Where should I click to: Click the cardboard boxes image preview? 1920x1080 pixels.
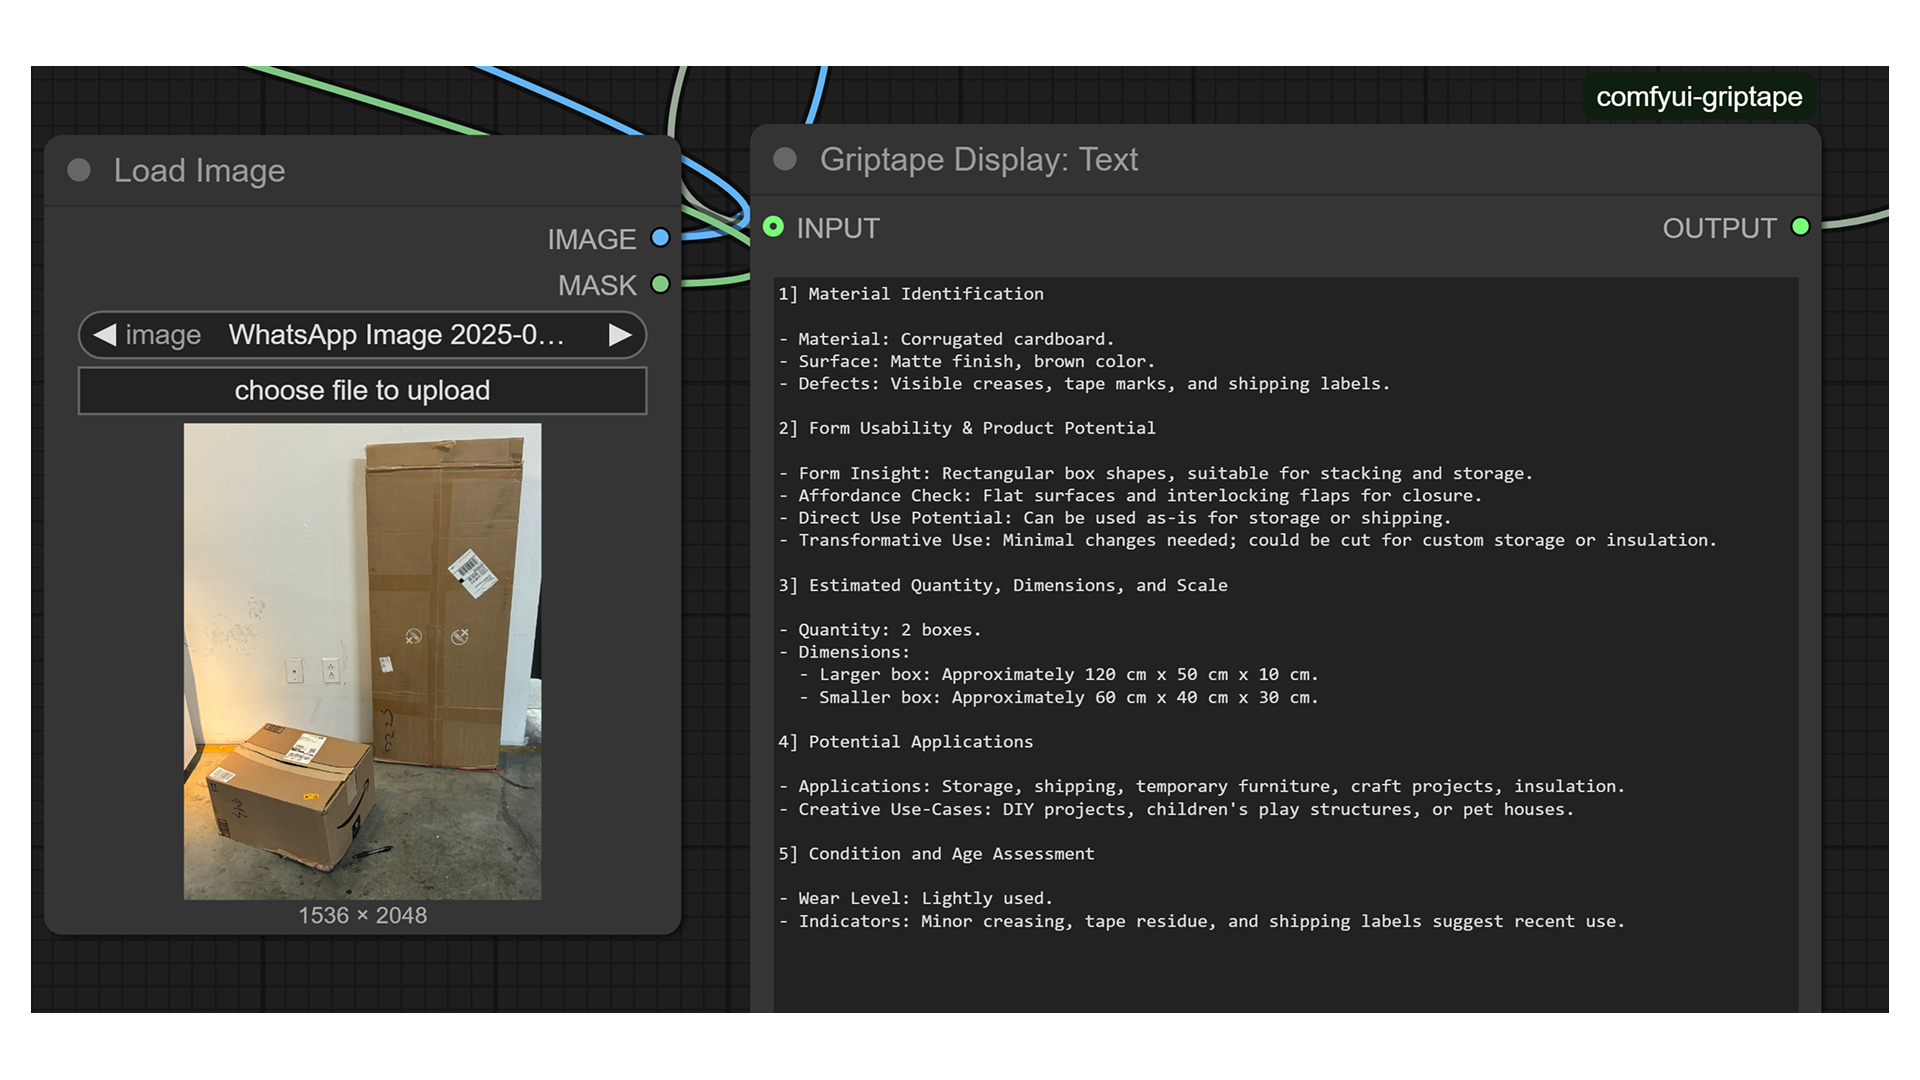click(362, 661)
